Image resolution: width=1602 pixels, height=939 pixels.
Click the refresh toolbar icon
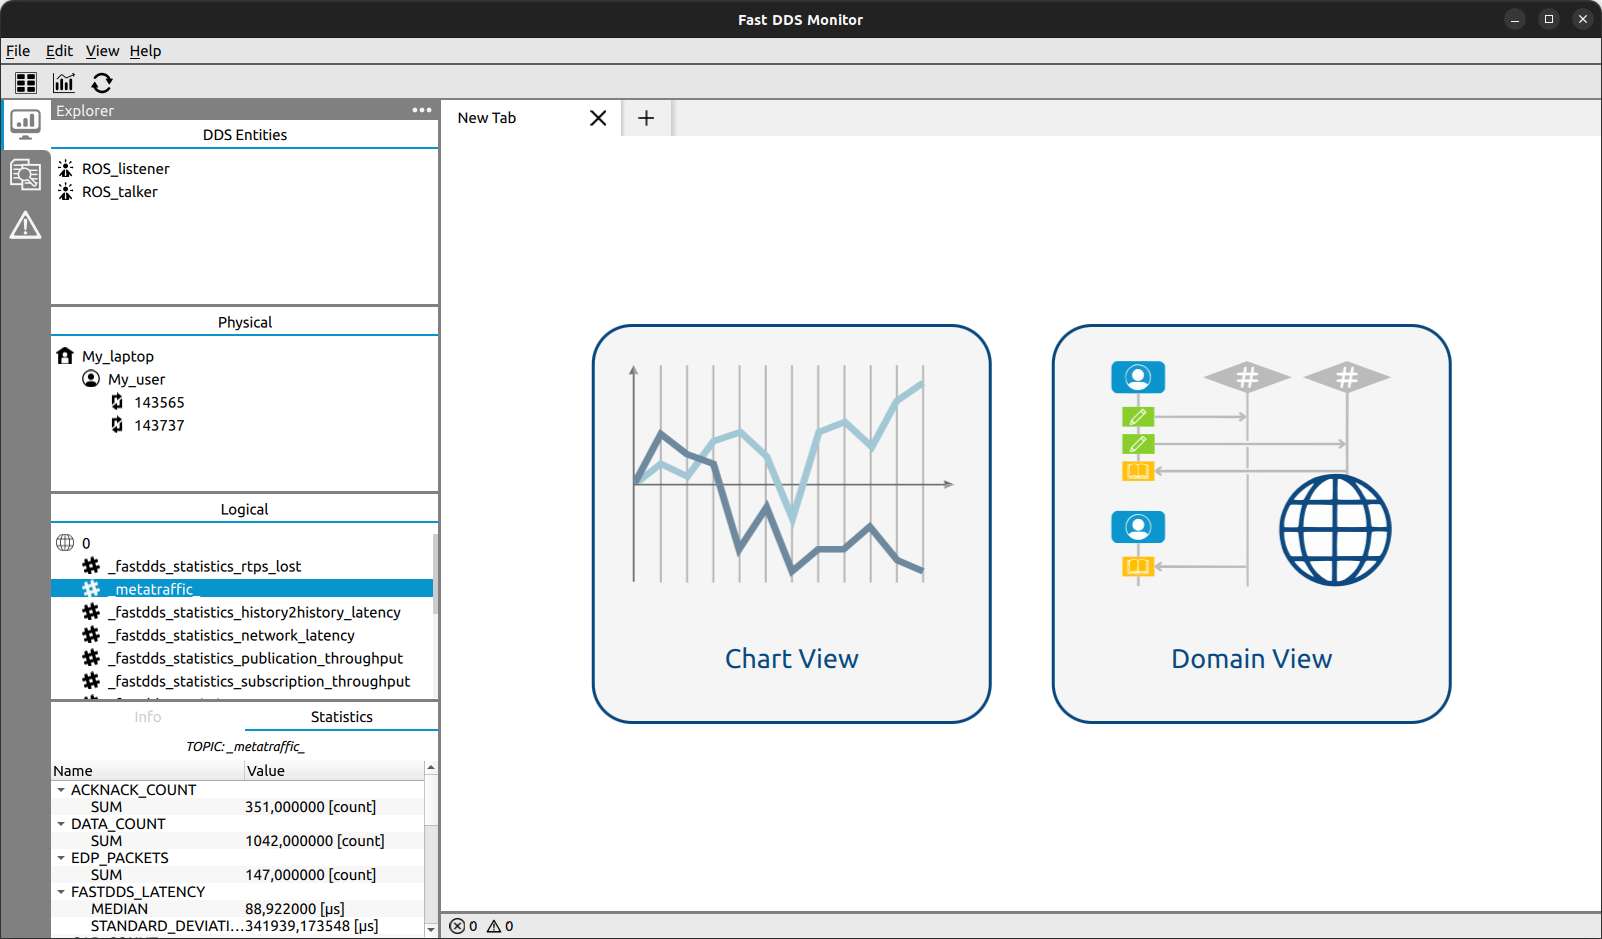102,83
